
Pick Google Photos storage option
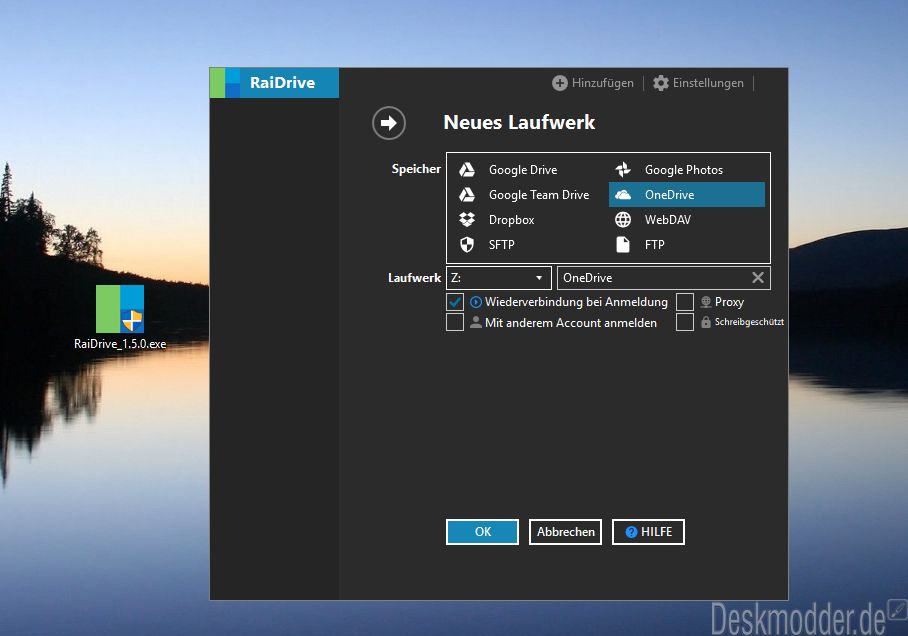click(x=687, y=170)
